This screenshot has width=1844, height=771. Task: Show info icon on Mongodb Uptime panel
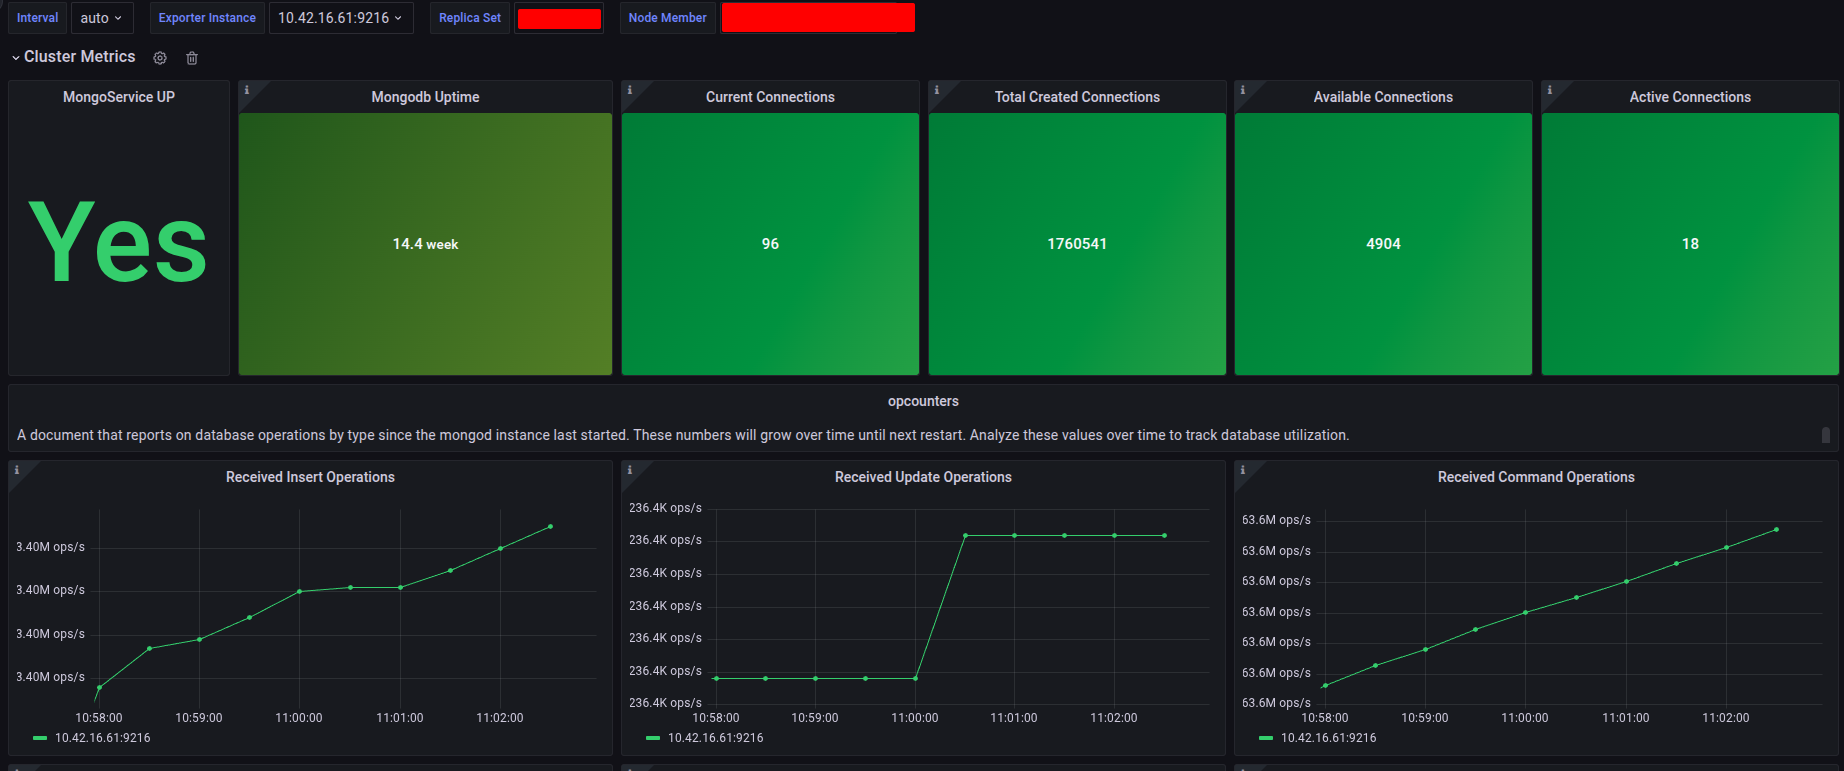[247, 90]
